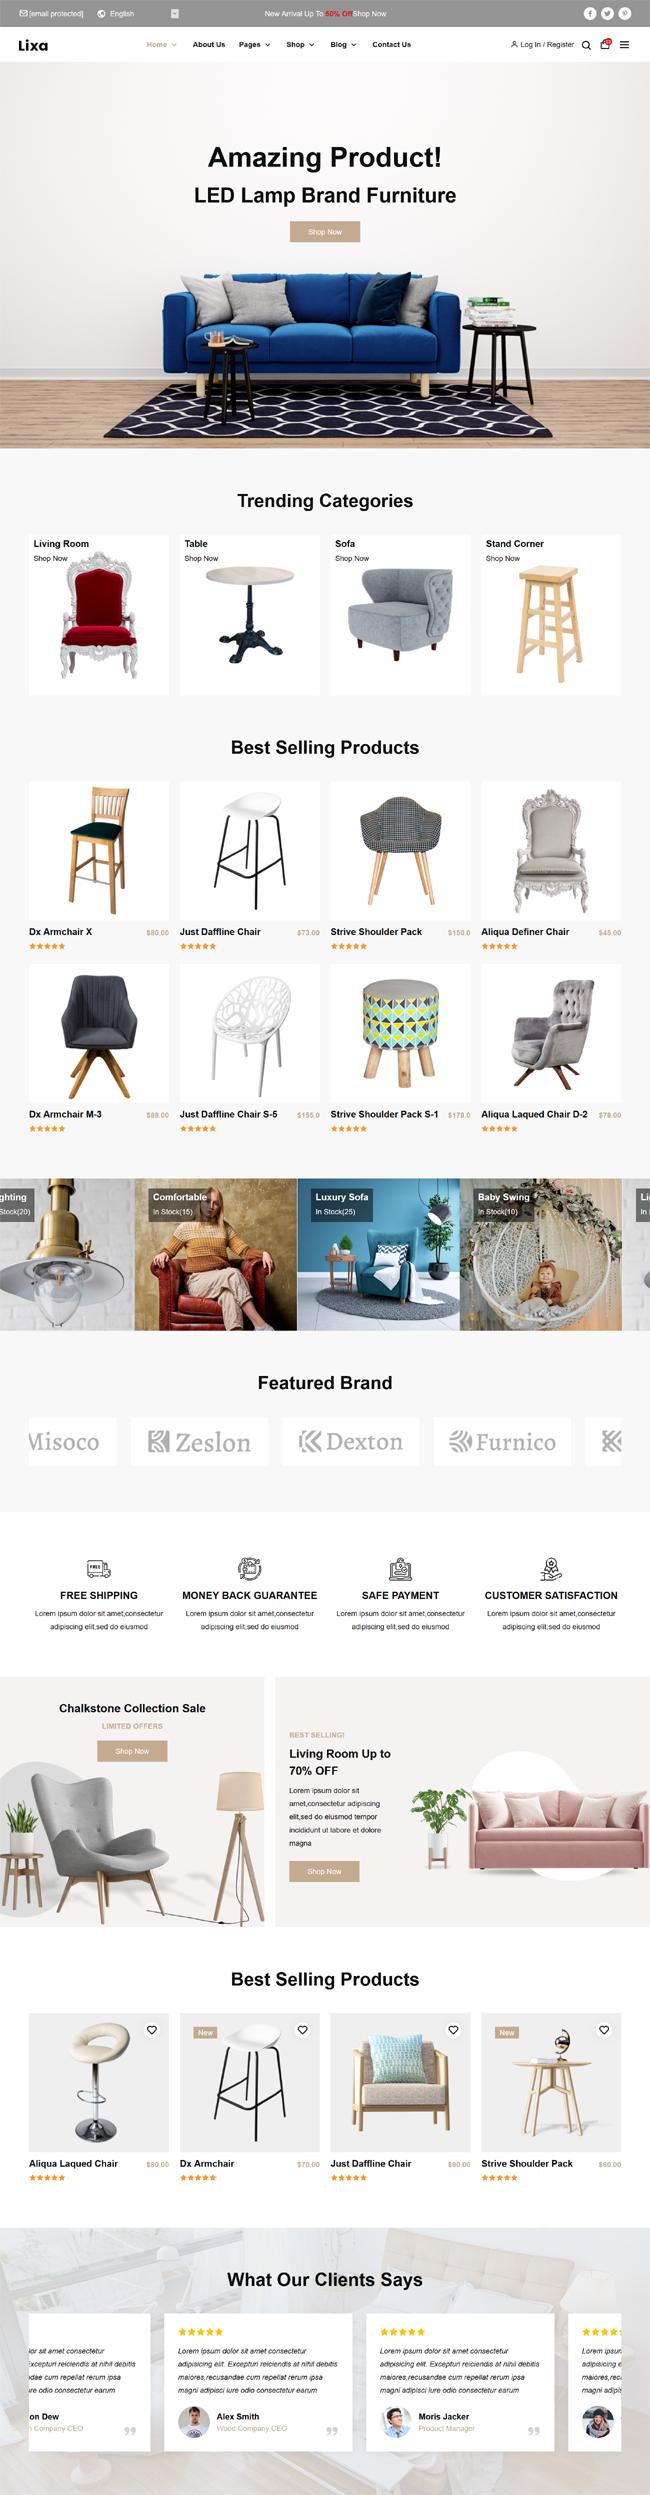Image resolution: width=650 pixels, height=2495 pixels.
Task: Click the Zeslon brand logo
Action: [x=199, y=1441]
